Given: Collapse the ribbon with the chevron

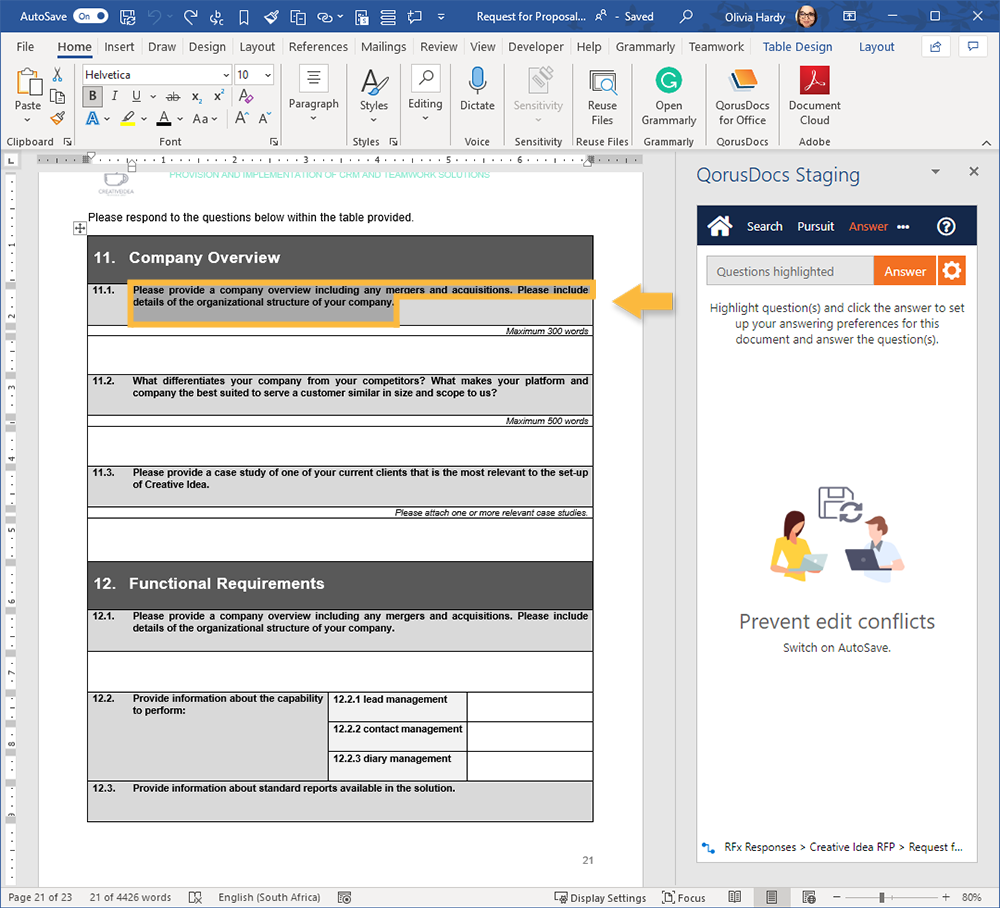Looking at the screenshot, I should (x=986, y=143).
